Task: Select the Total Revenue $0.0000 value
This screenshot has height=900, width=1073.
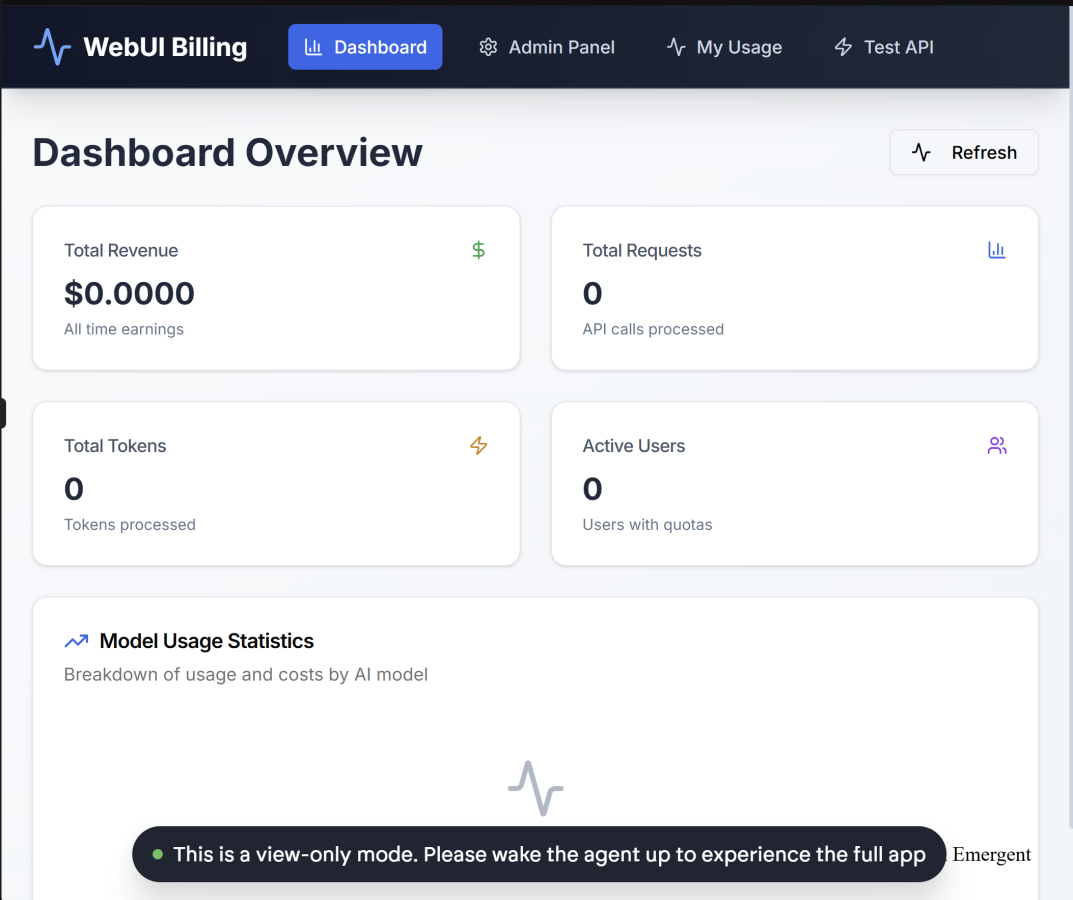Action: tap(129, 293)
